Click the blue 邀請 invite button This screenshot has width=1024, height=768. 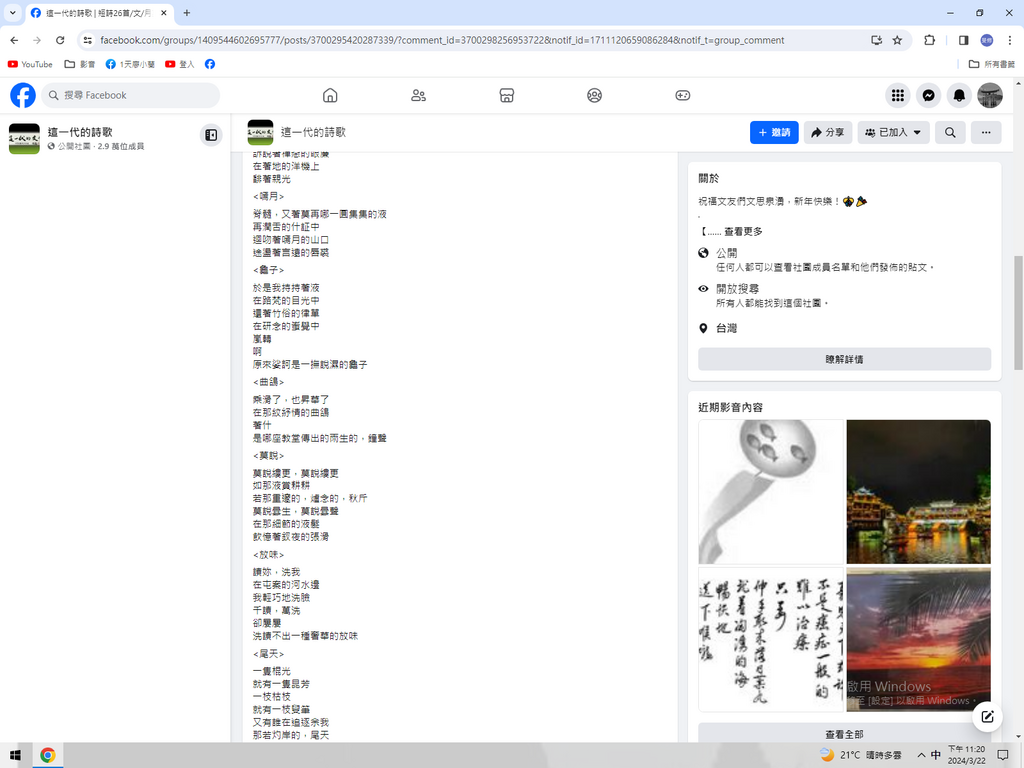pyautogui.click(x=774, y=132)
